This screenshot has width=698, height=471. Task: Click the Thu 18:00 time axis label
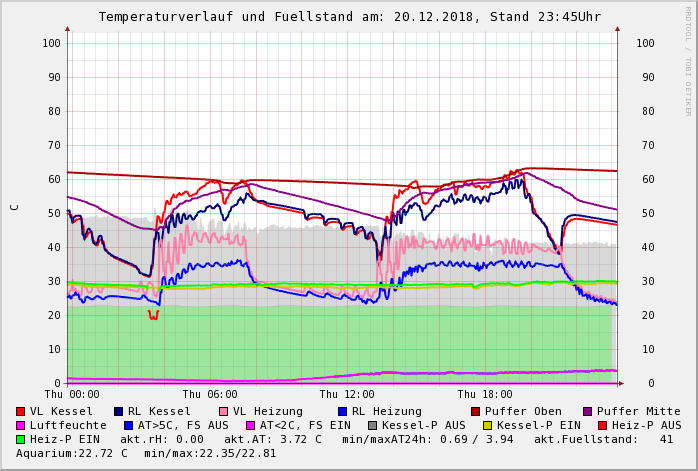tap(485, 395)
